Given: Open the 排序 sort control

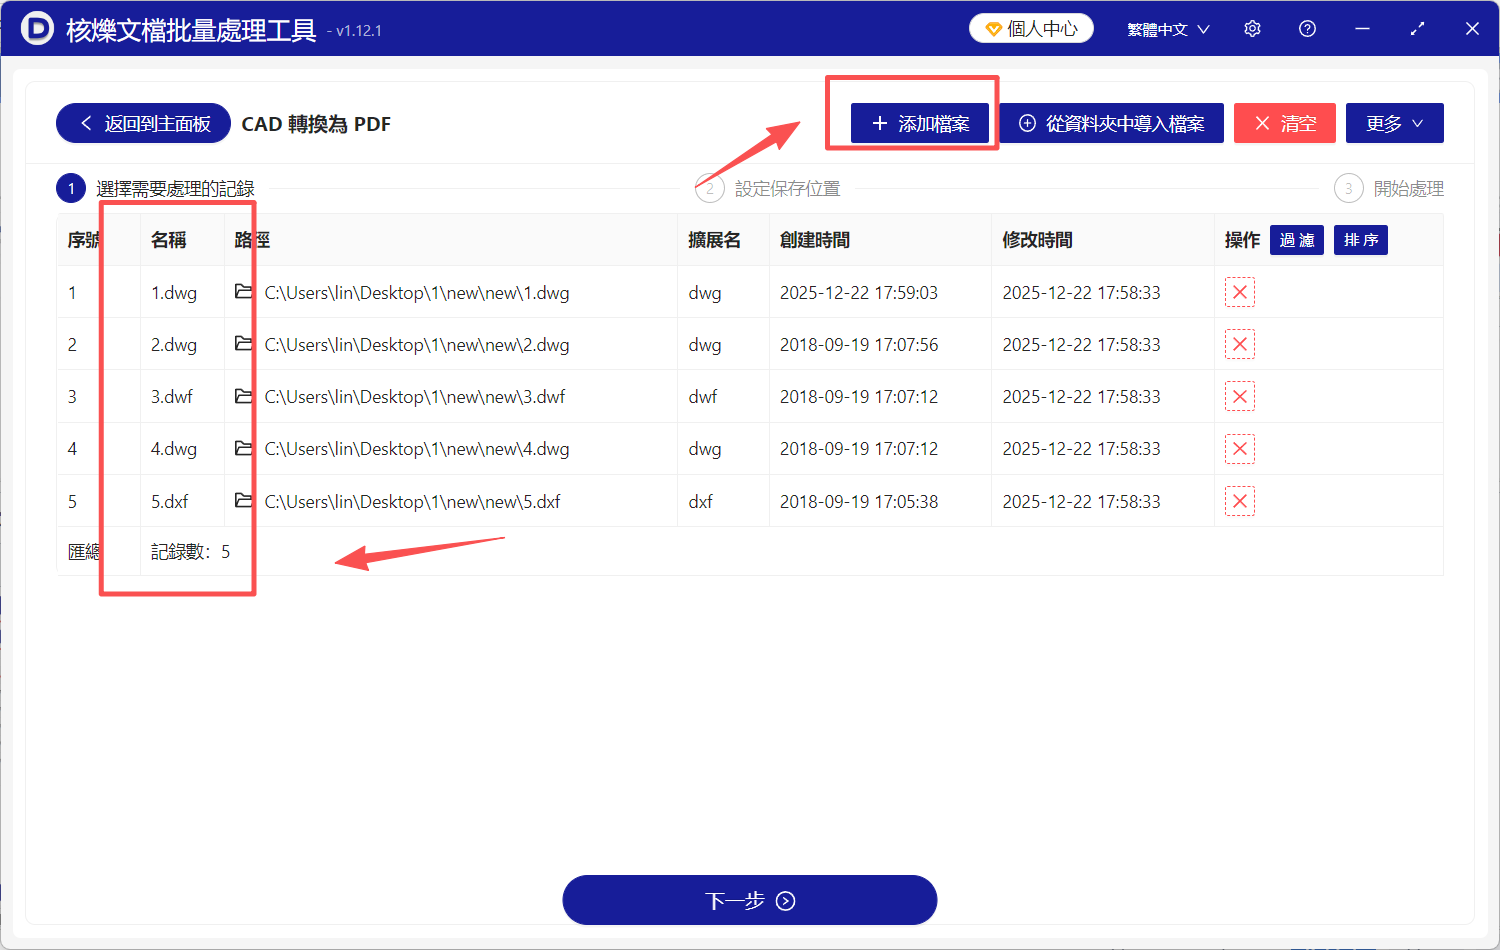Looking at the screenshot, I should 1360,239.
